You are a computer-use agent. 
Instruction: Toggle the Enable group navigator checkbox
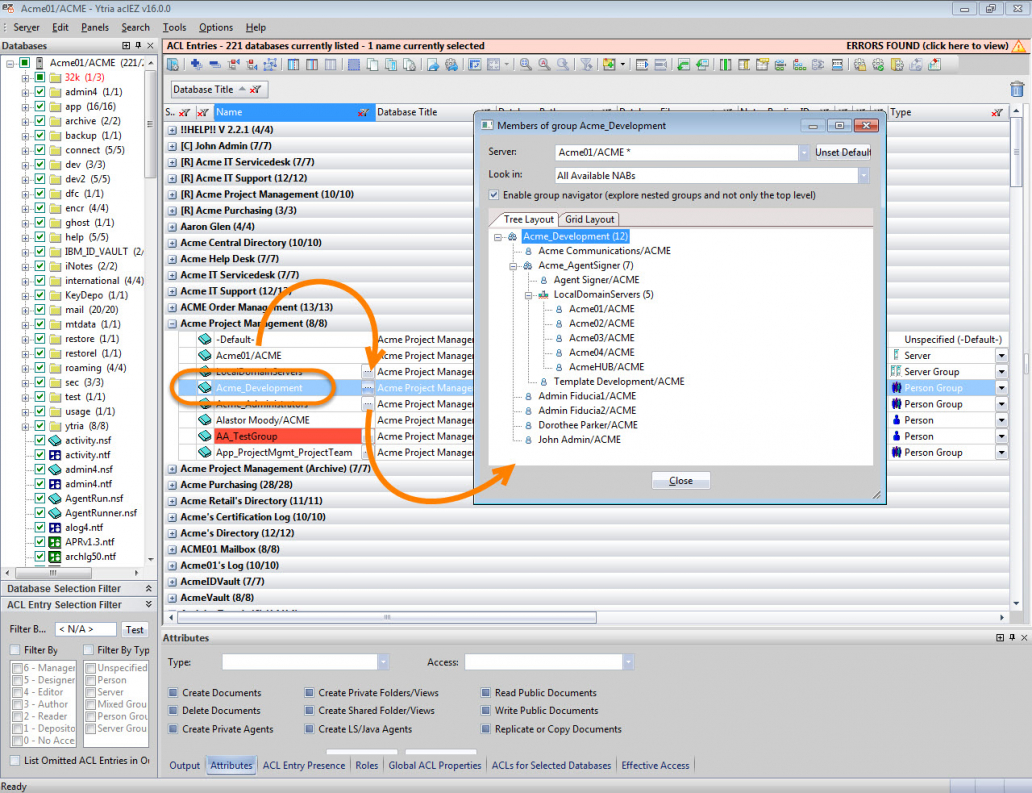(494, 195)
